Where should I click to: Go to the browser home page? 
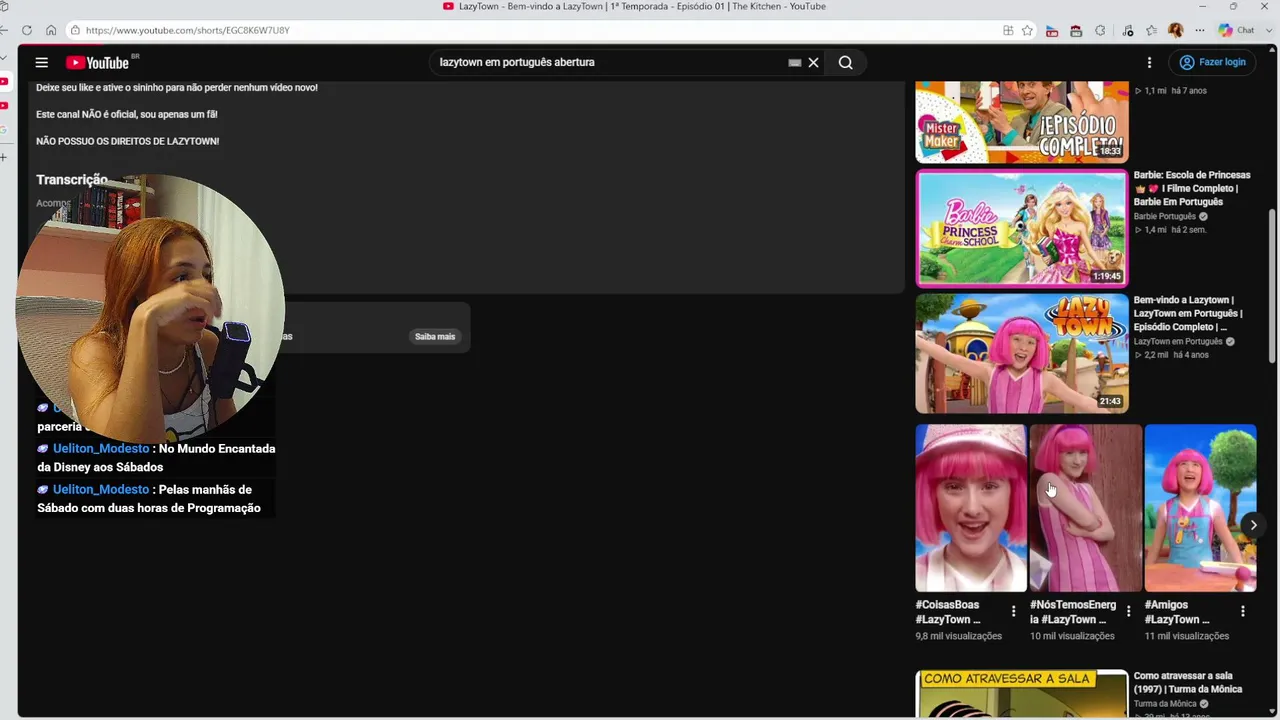click(x=51, y=30)
